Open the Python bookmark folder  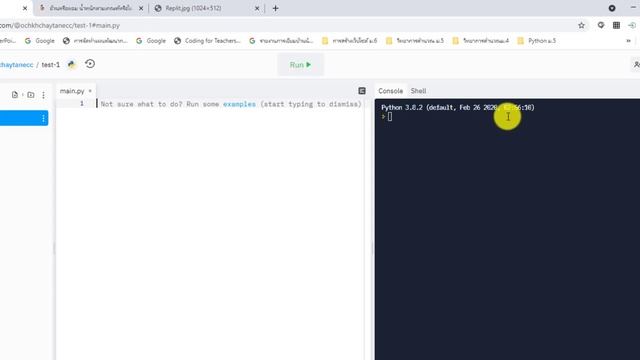537,41
